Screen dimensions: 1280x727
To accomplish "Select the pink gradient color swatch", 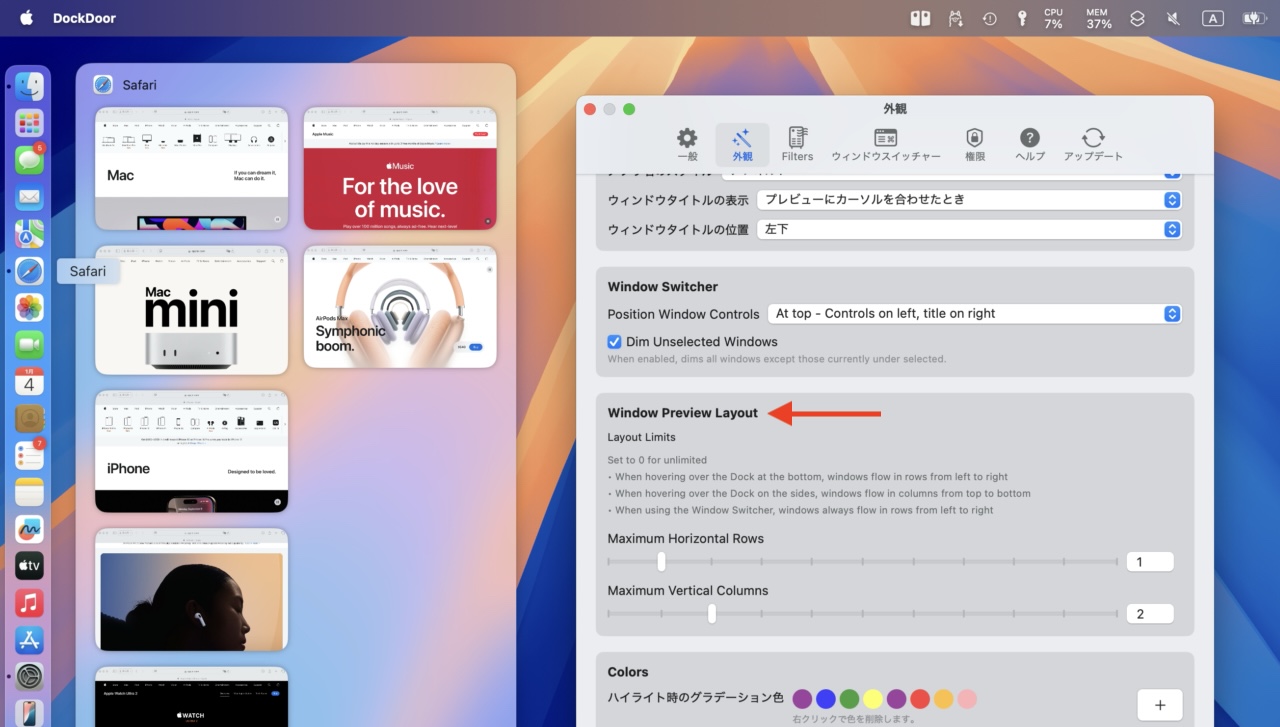I will [967, 699].
